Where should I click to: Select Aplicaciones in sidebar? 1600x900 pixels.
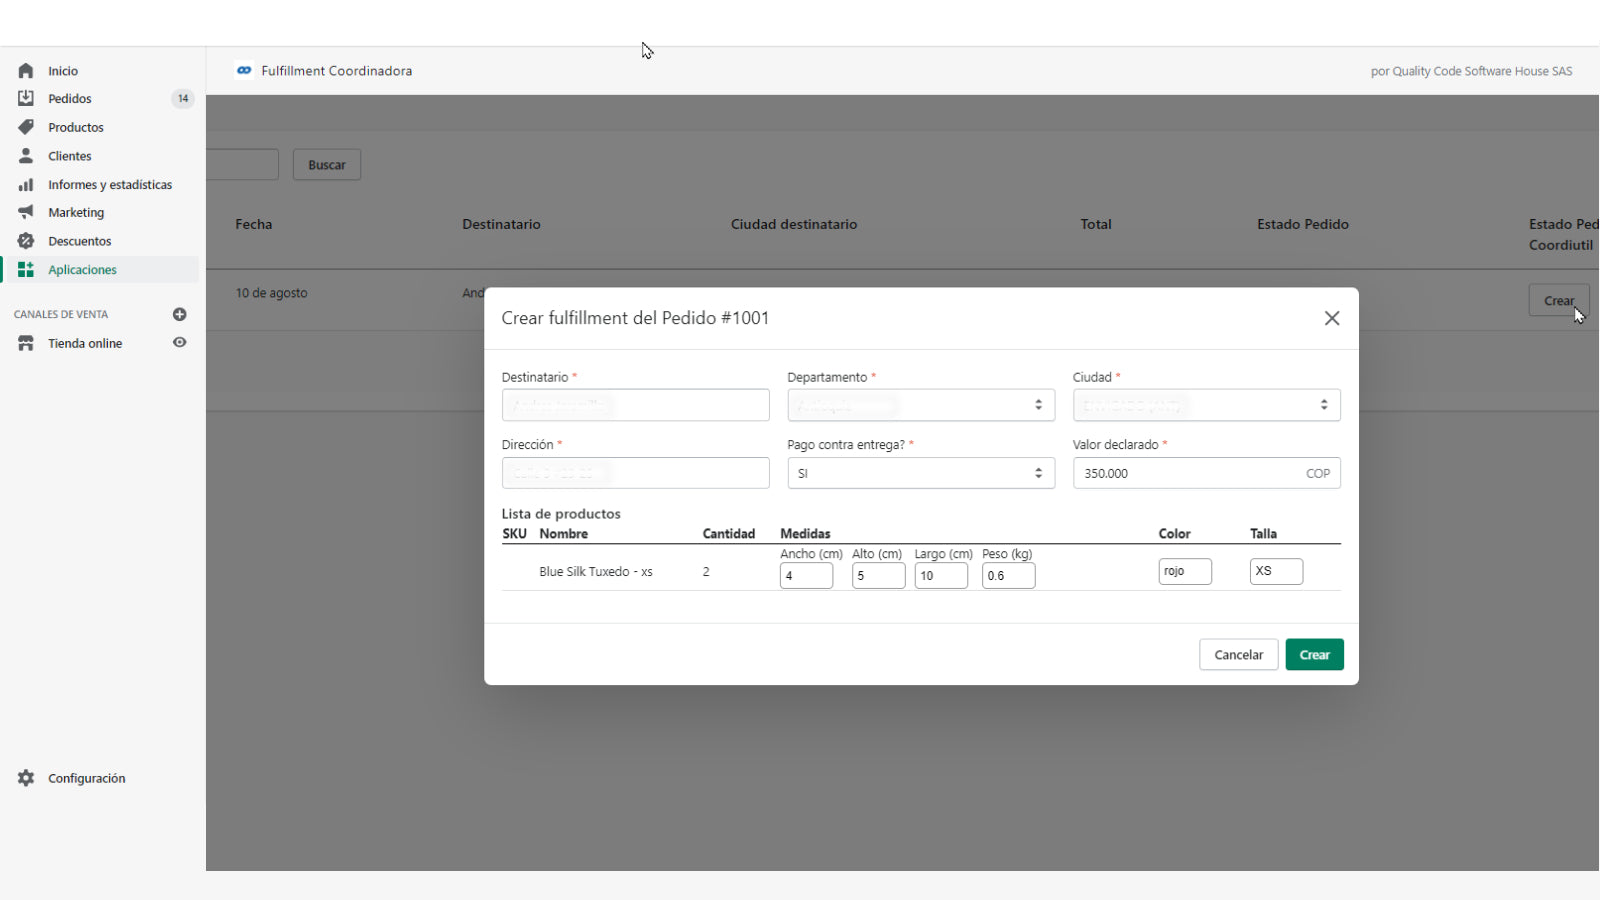[82, 270]
